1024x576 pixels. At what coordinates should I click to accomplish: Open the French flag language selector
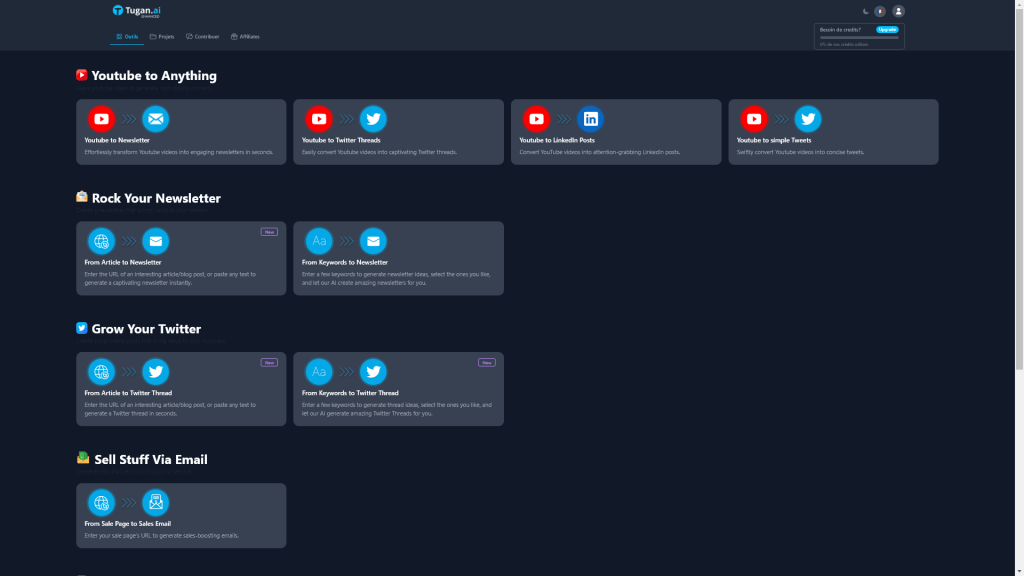(880, 11)
